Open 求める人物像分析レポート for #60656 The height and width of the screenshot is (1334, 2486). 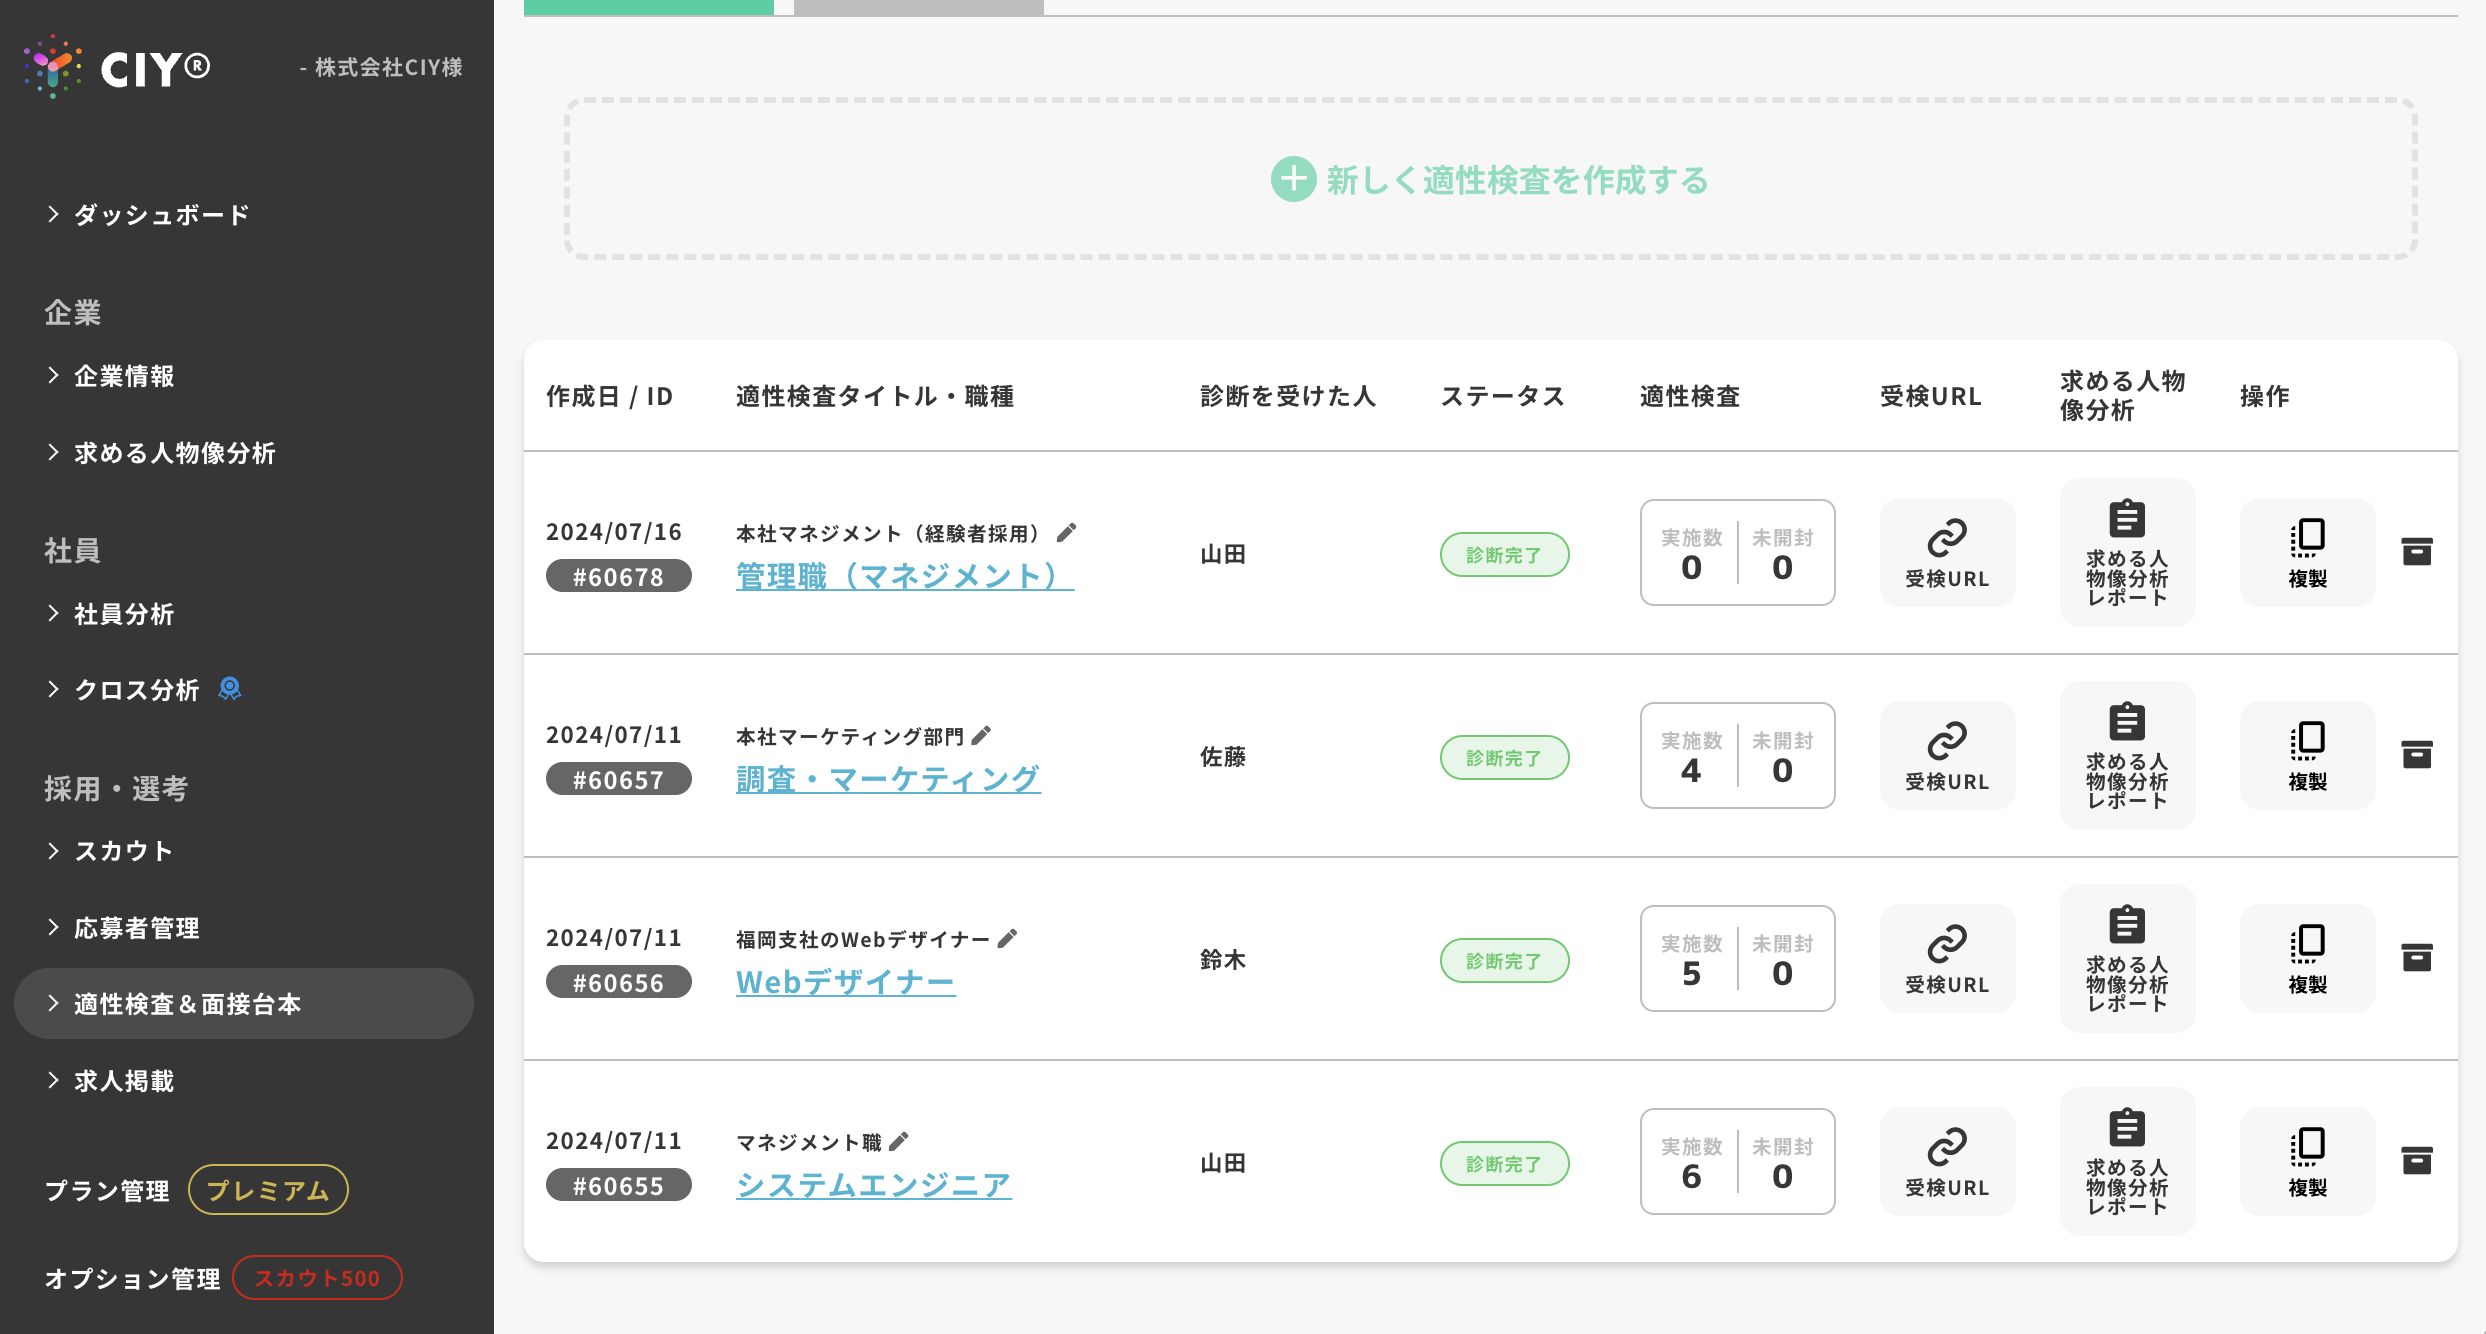(2126, 958)
